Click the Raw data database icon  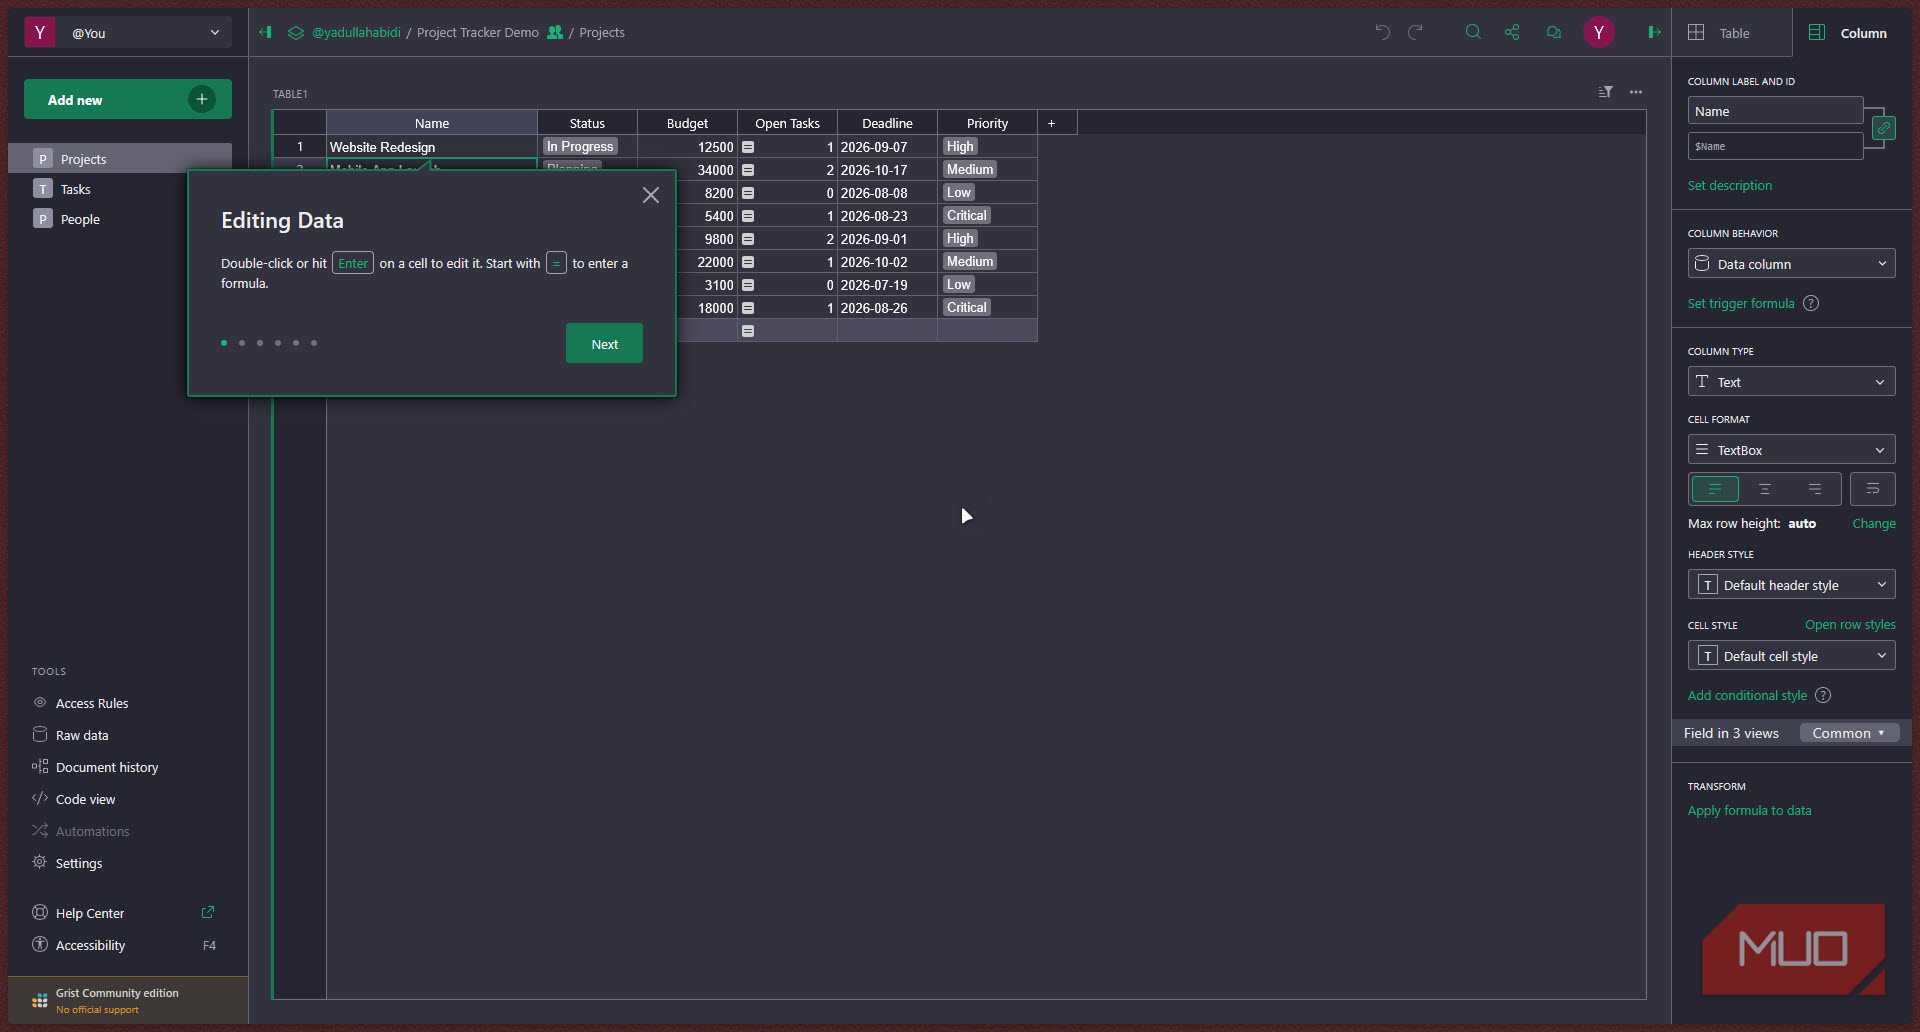[40, 734]
